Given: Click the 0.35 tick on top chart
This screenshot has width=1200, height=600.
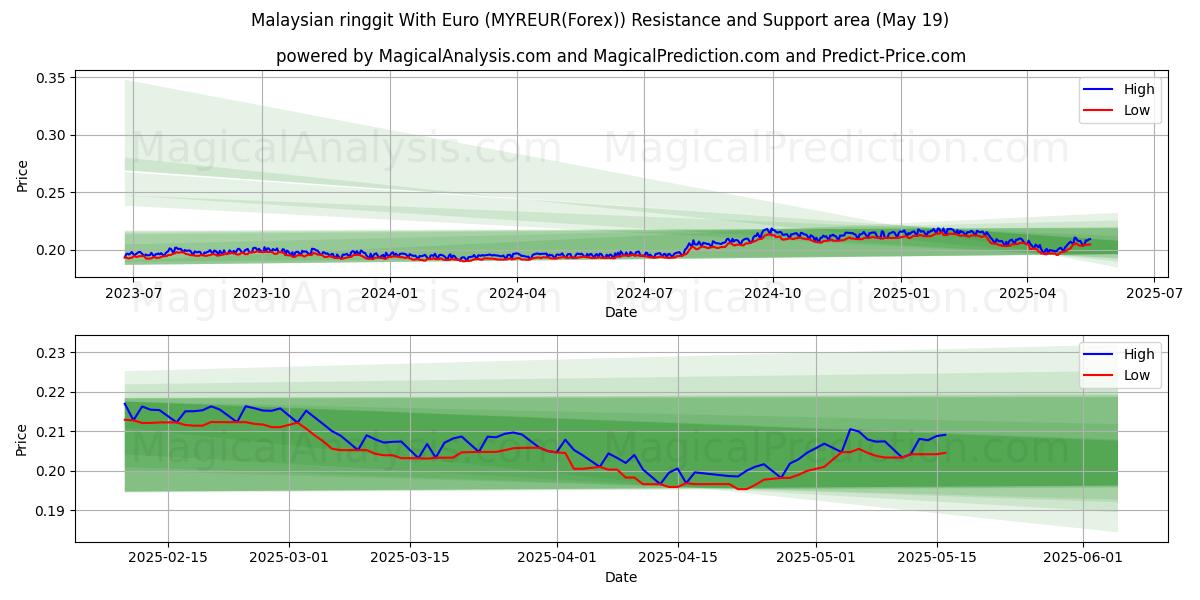Looking at the screenshot, I should pyautogui.click(x=51, y=78).
